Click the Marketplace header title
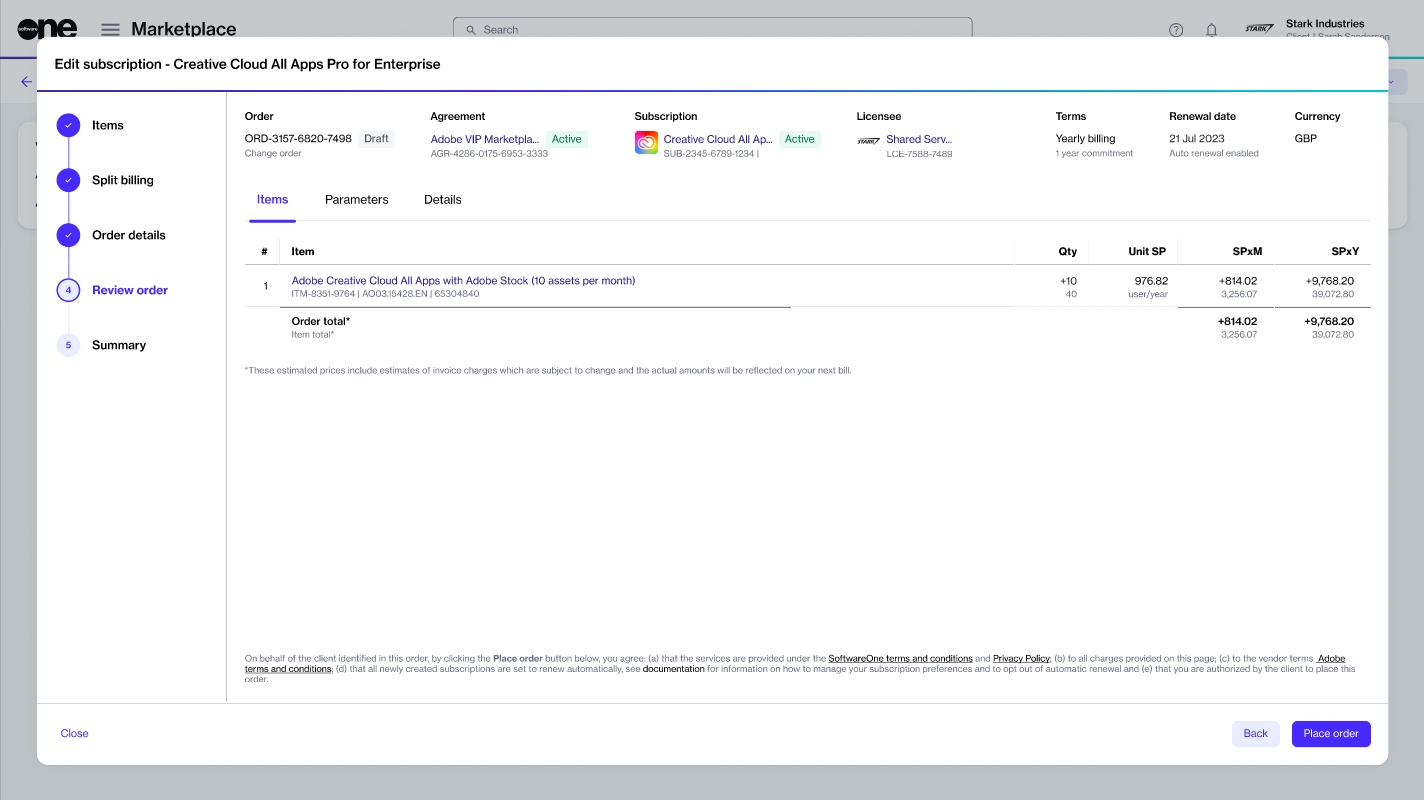The width and height of the screenshot is (1424, 800). coord(184,30)
